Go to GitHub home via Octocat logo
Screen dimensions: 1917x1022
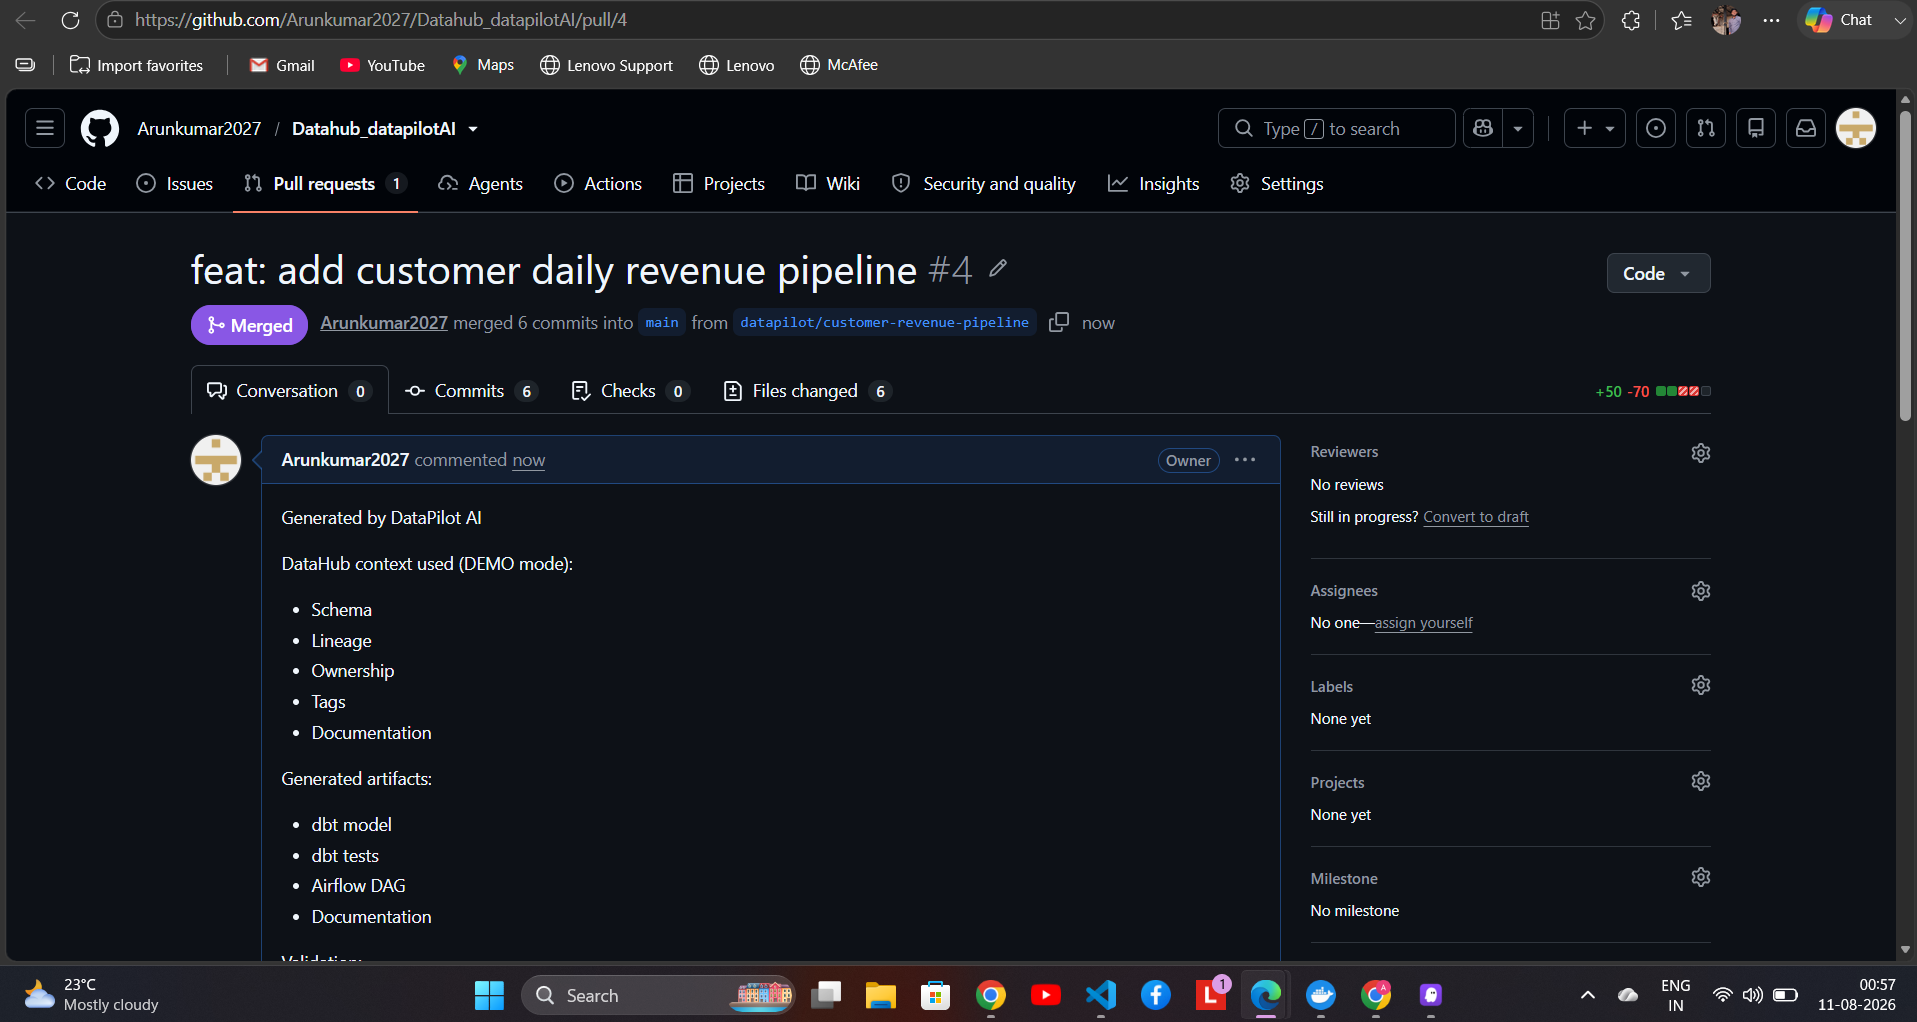[x=100, y=128]
